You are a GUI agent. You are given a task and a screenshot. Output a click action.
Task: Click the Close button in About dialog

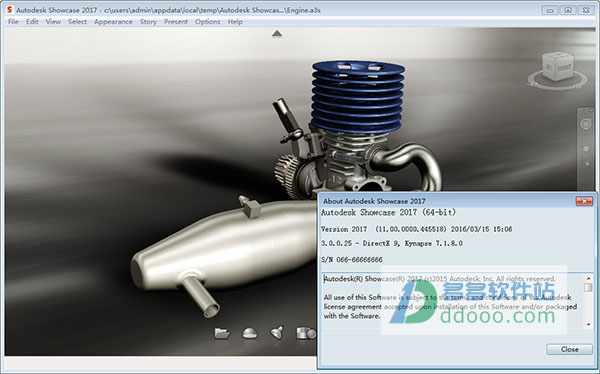point(569,349)
